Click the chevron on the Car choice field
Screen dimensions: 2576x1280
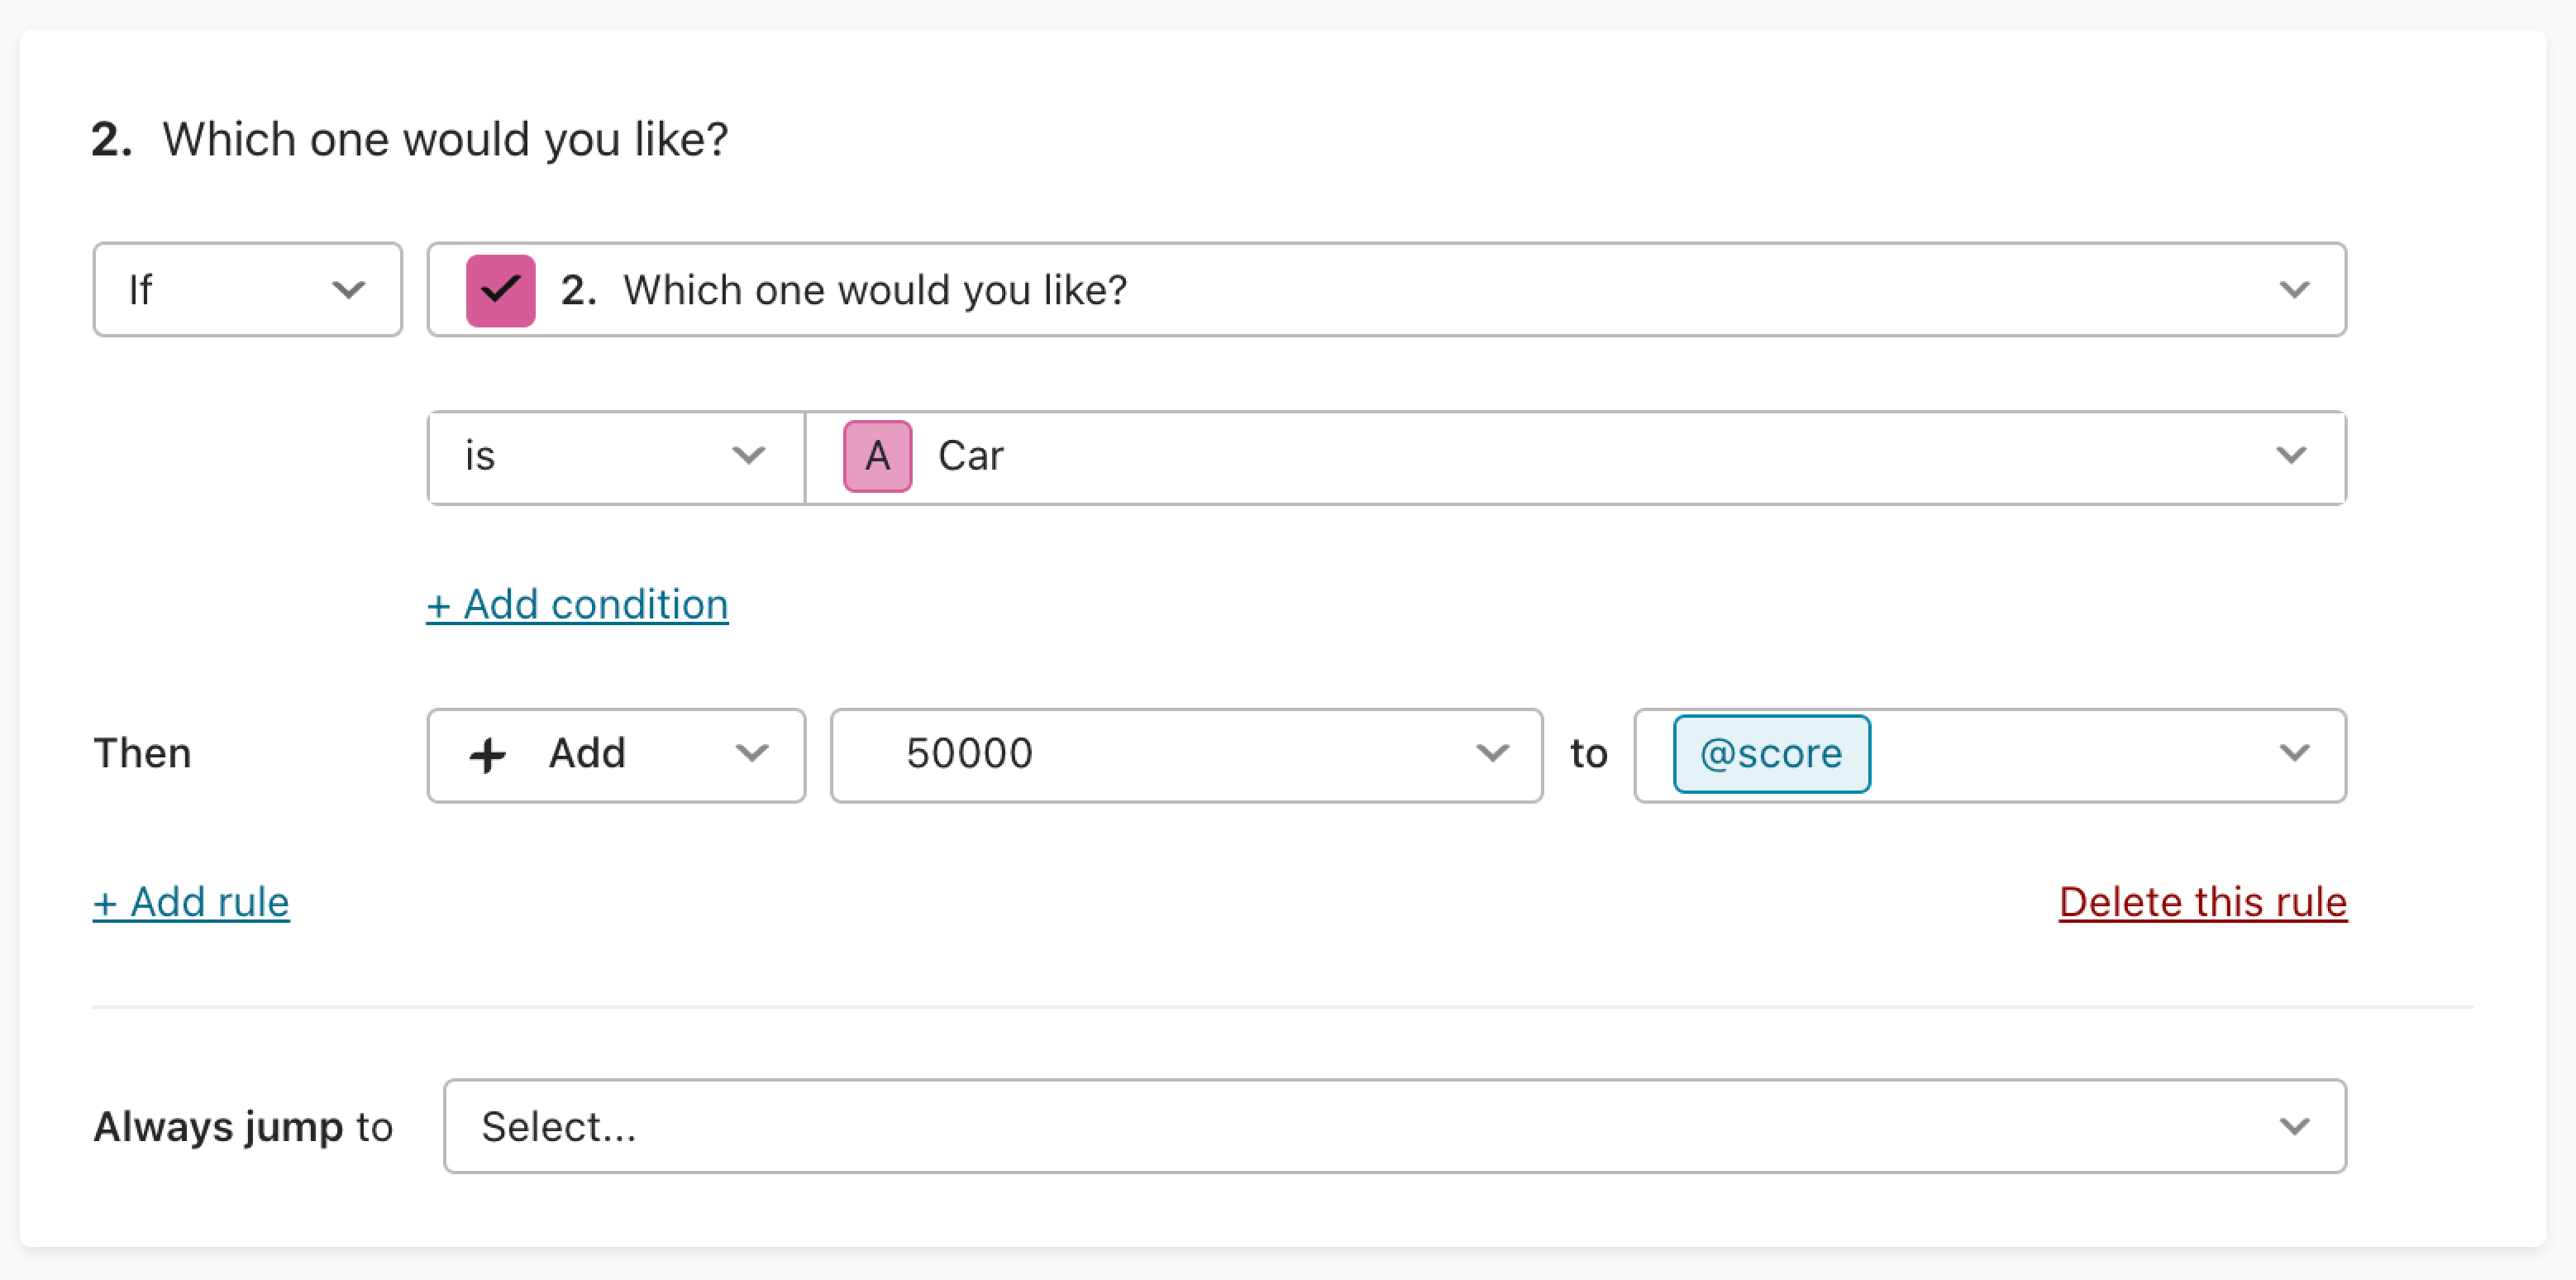click(x=2291, y=456)
